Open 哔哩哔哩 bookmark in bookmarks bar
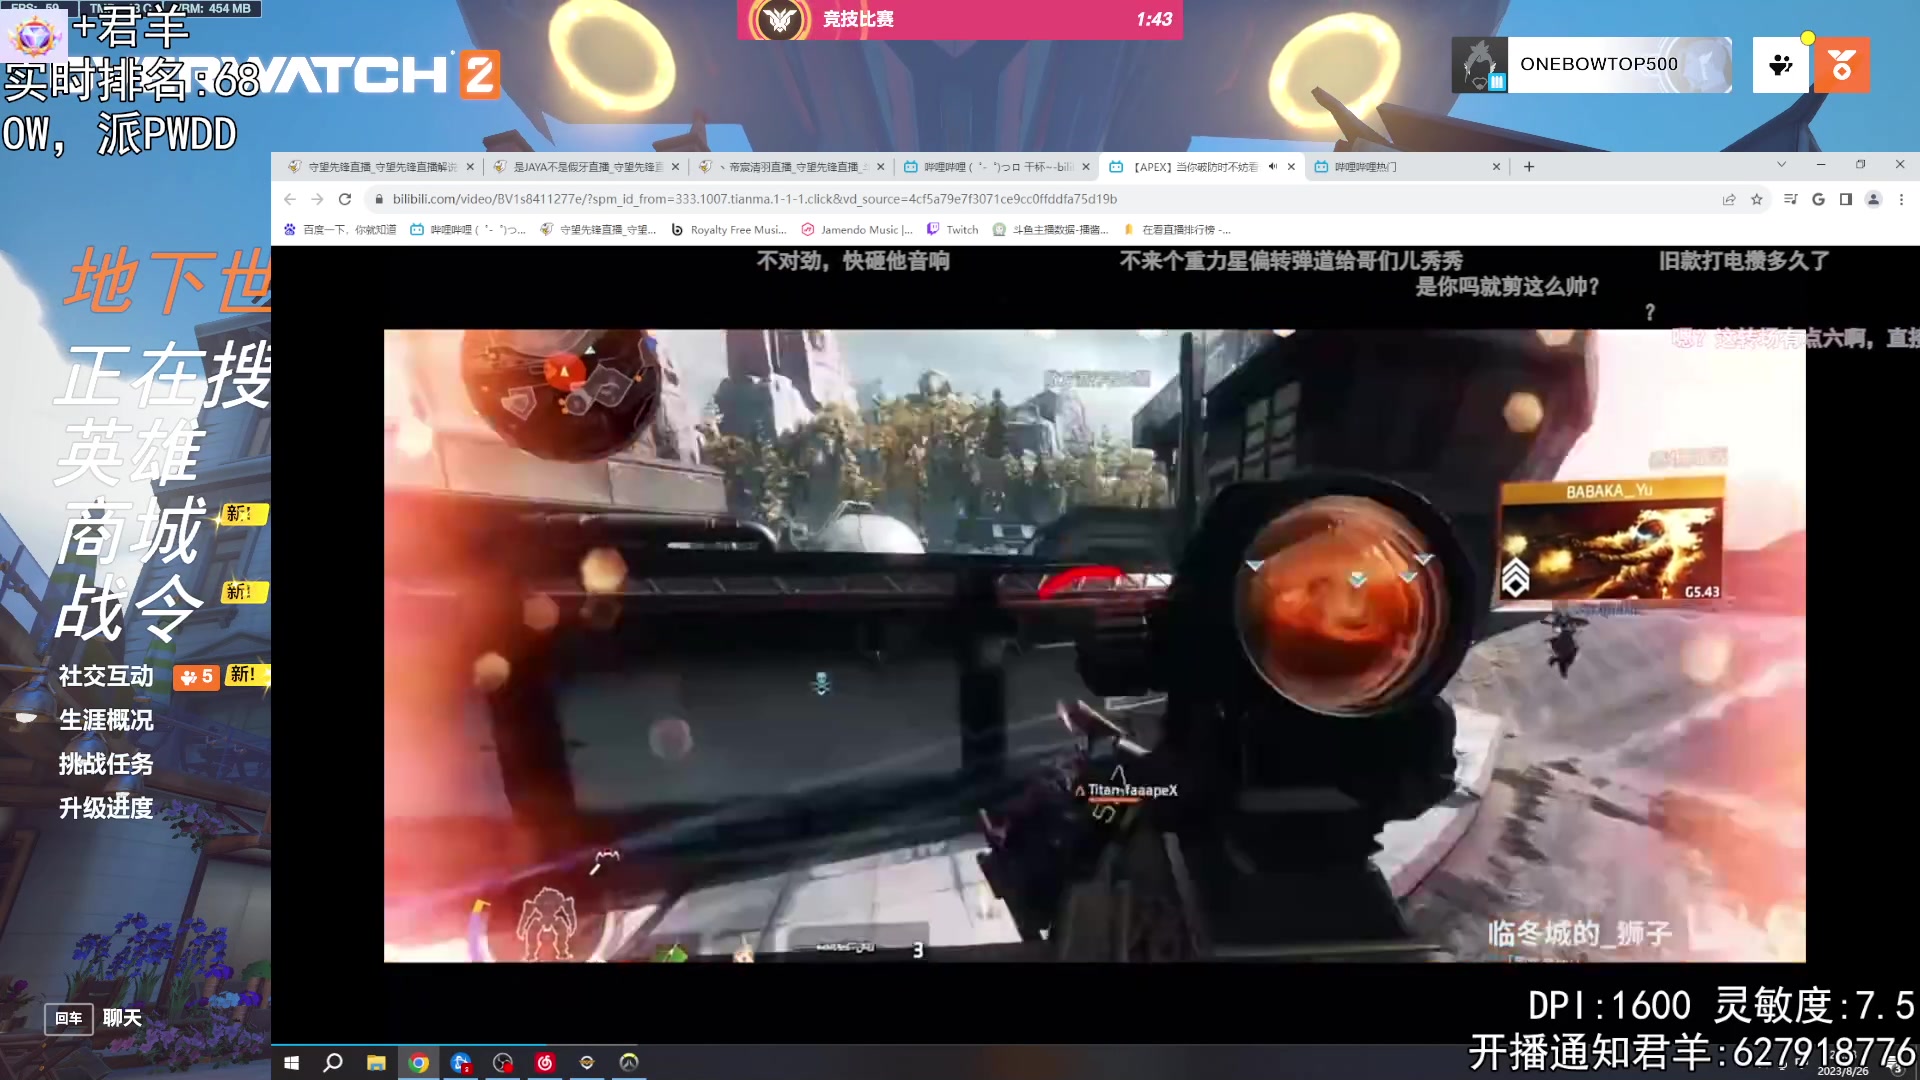 click(x=467, y=230)
